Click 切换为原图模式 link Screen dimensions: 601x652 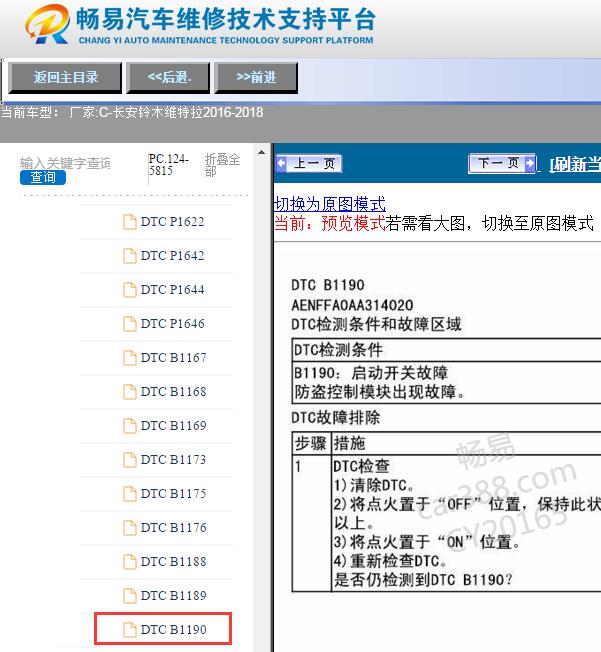329,204
